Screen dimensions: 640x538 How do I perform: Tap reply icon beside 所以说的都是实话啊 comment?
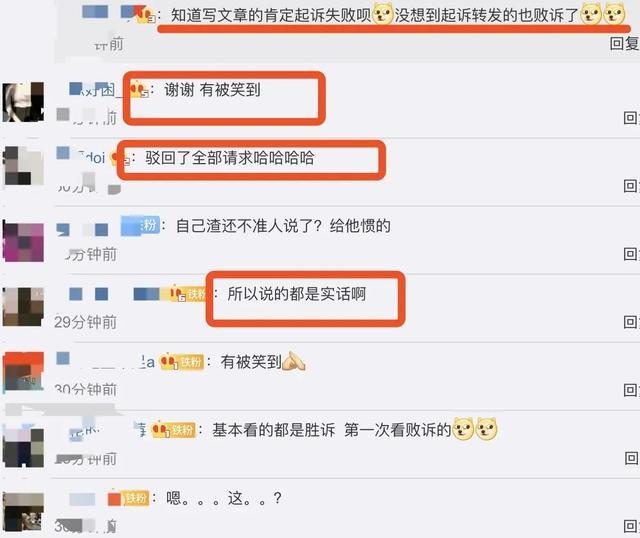(631, 322)
